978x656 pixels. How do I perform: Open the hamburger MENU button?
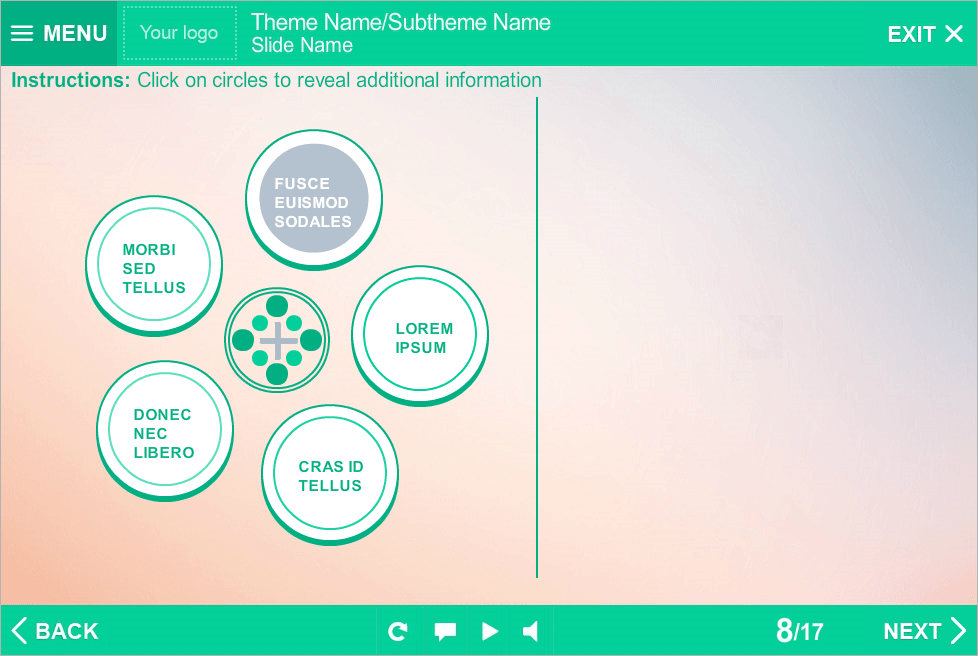[59, 33]
